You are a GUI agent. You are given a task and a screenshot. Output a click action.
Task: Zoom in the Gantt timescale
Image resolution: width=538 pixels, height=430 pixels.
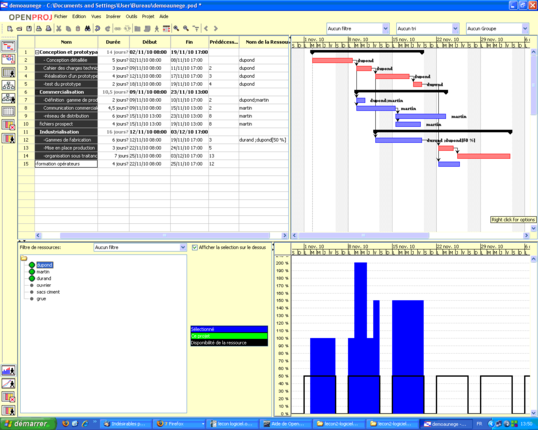176,28
